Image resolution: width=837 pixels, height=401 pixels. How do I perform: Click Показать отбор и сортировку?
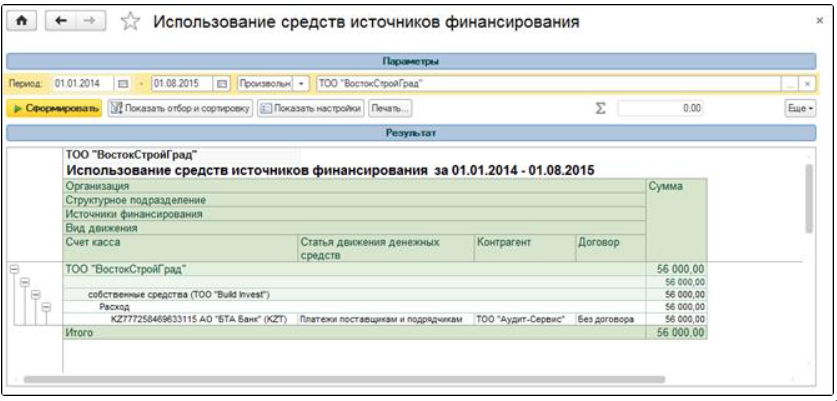click(x=180, y=108)
